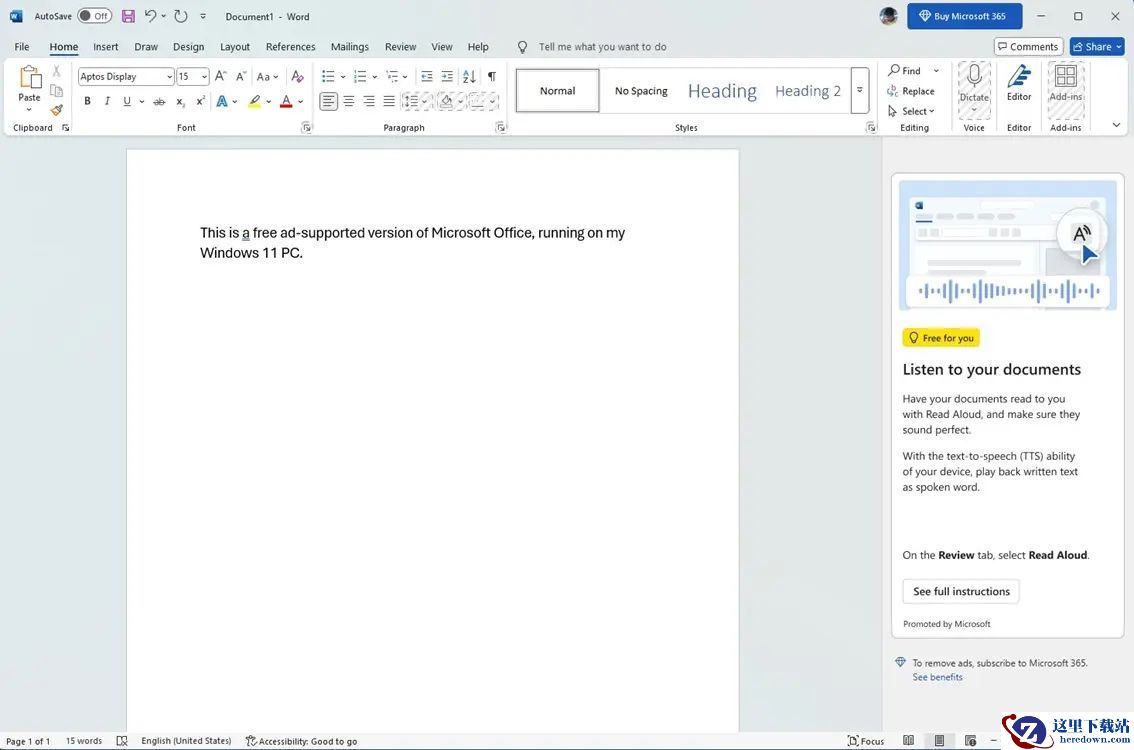Select the Format Painter brush
This screenshot has height=750, width=1134.
click(56, 110)
